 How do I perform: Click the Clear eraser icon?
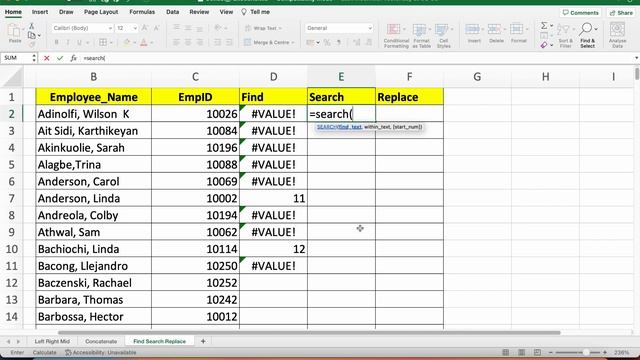coord(544,45)
